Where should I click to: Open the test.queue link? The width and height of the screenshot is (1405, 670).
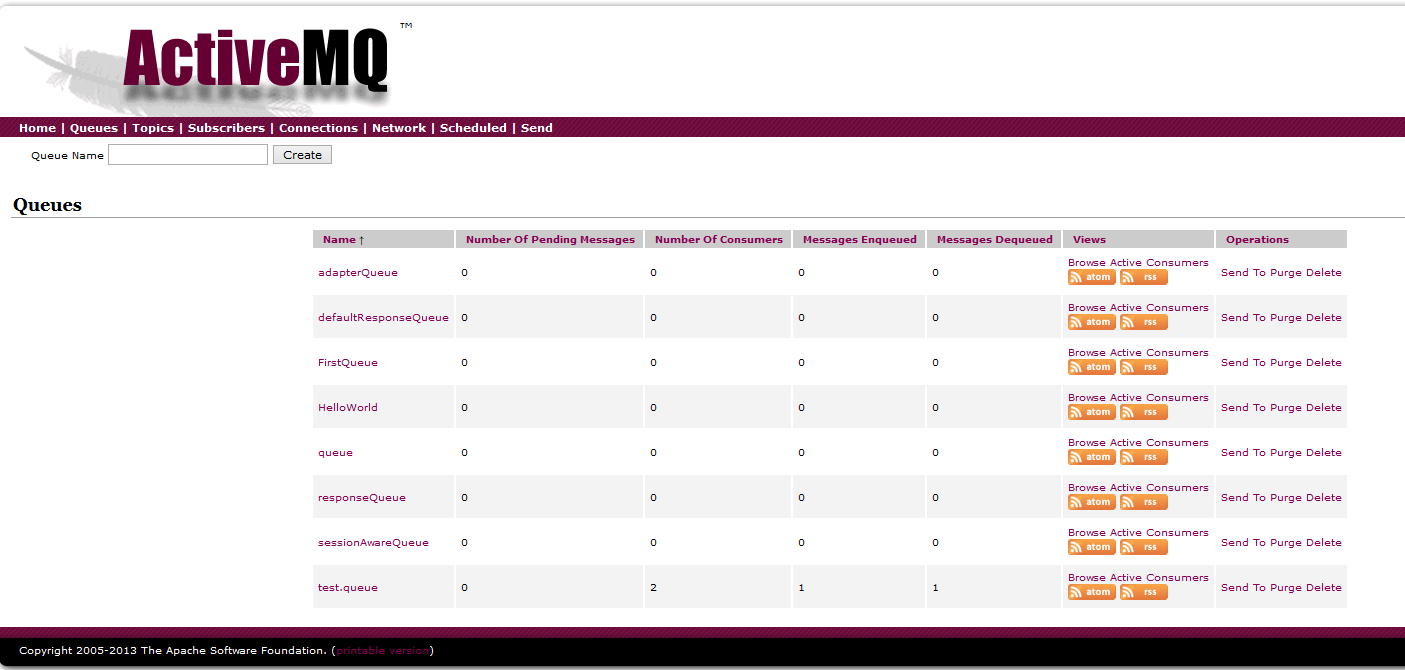pyautogui.click(x=348, y=588)
